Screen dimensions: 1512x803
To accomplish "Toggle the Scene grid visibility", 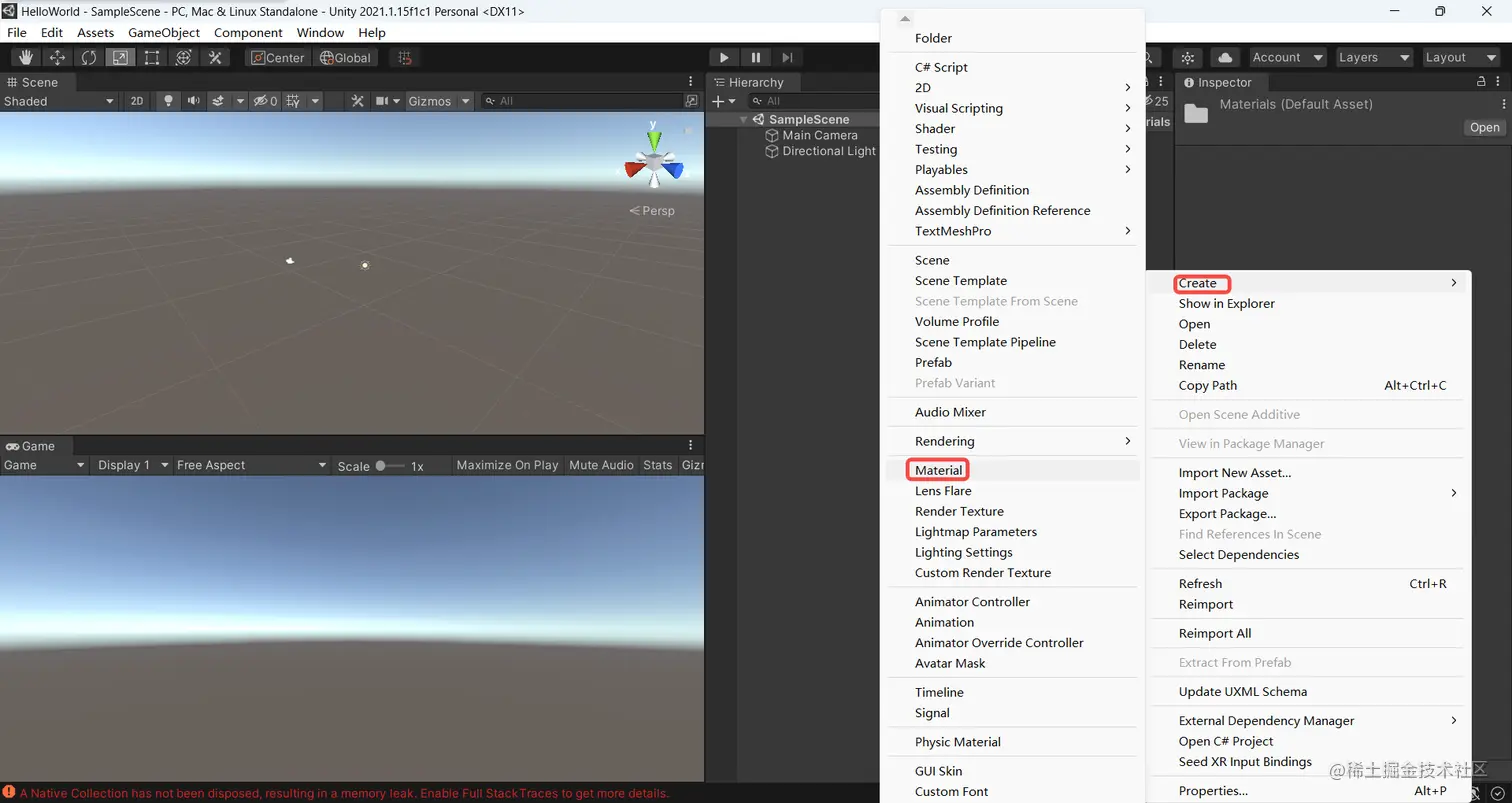I will click(x=293, y=101).
